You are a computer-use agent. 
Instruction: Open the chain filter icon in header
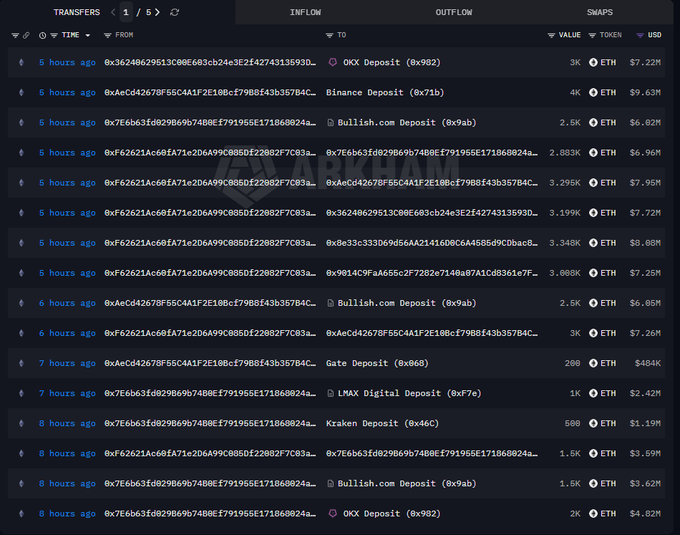[x=15, y=36]
